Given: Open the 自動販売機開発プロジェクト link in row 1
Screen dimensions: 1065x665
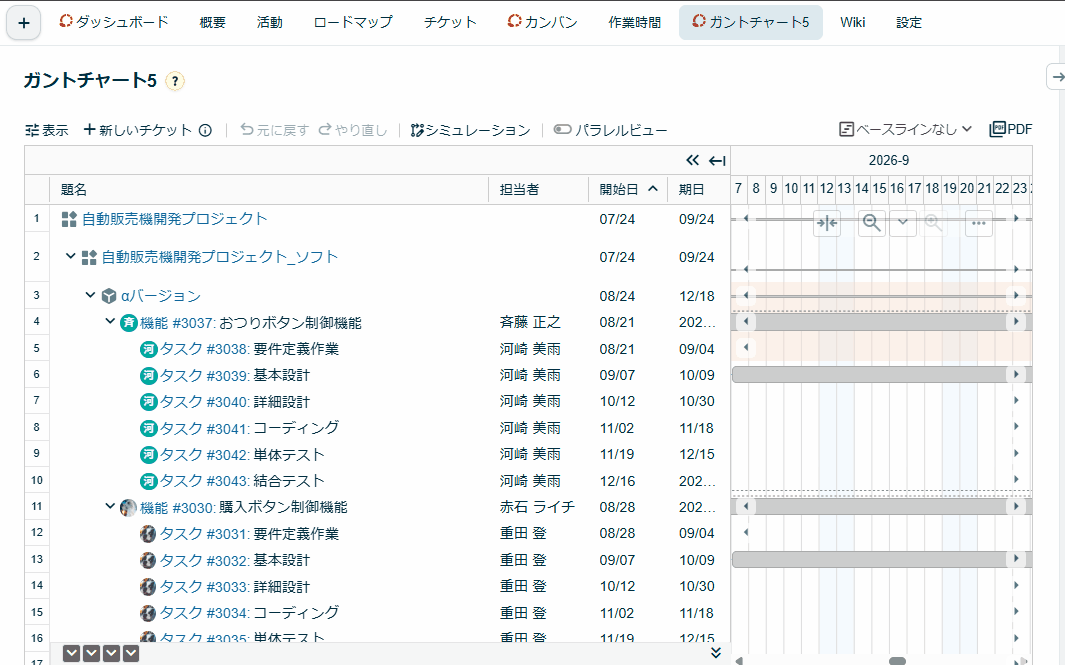Looking at the screenshot, I should tap(175, 219).
